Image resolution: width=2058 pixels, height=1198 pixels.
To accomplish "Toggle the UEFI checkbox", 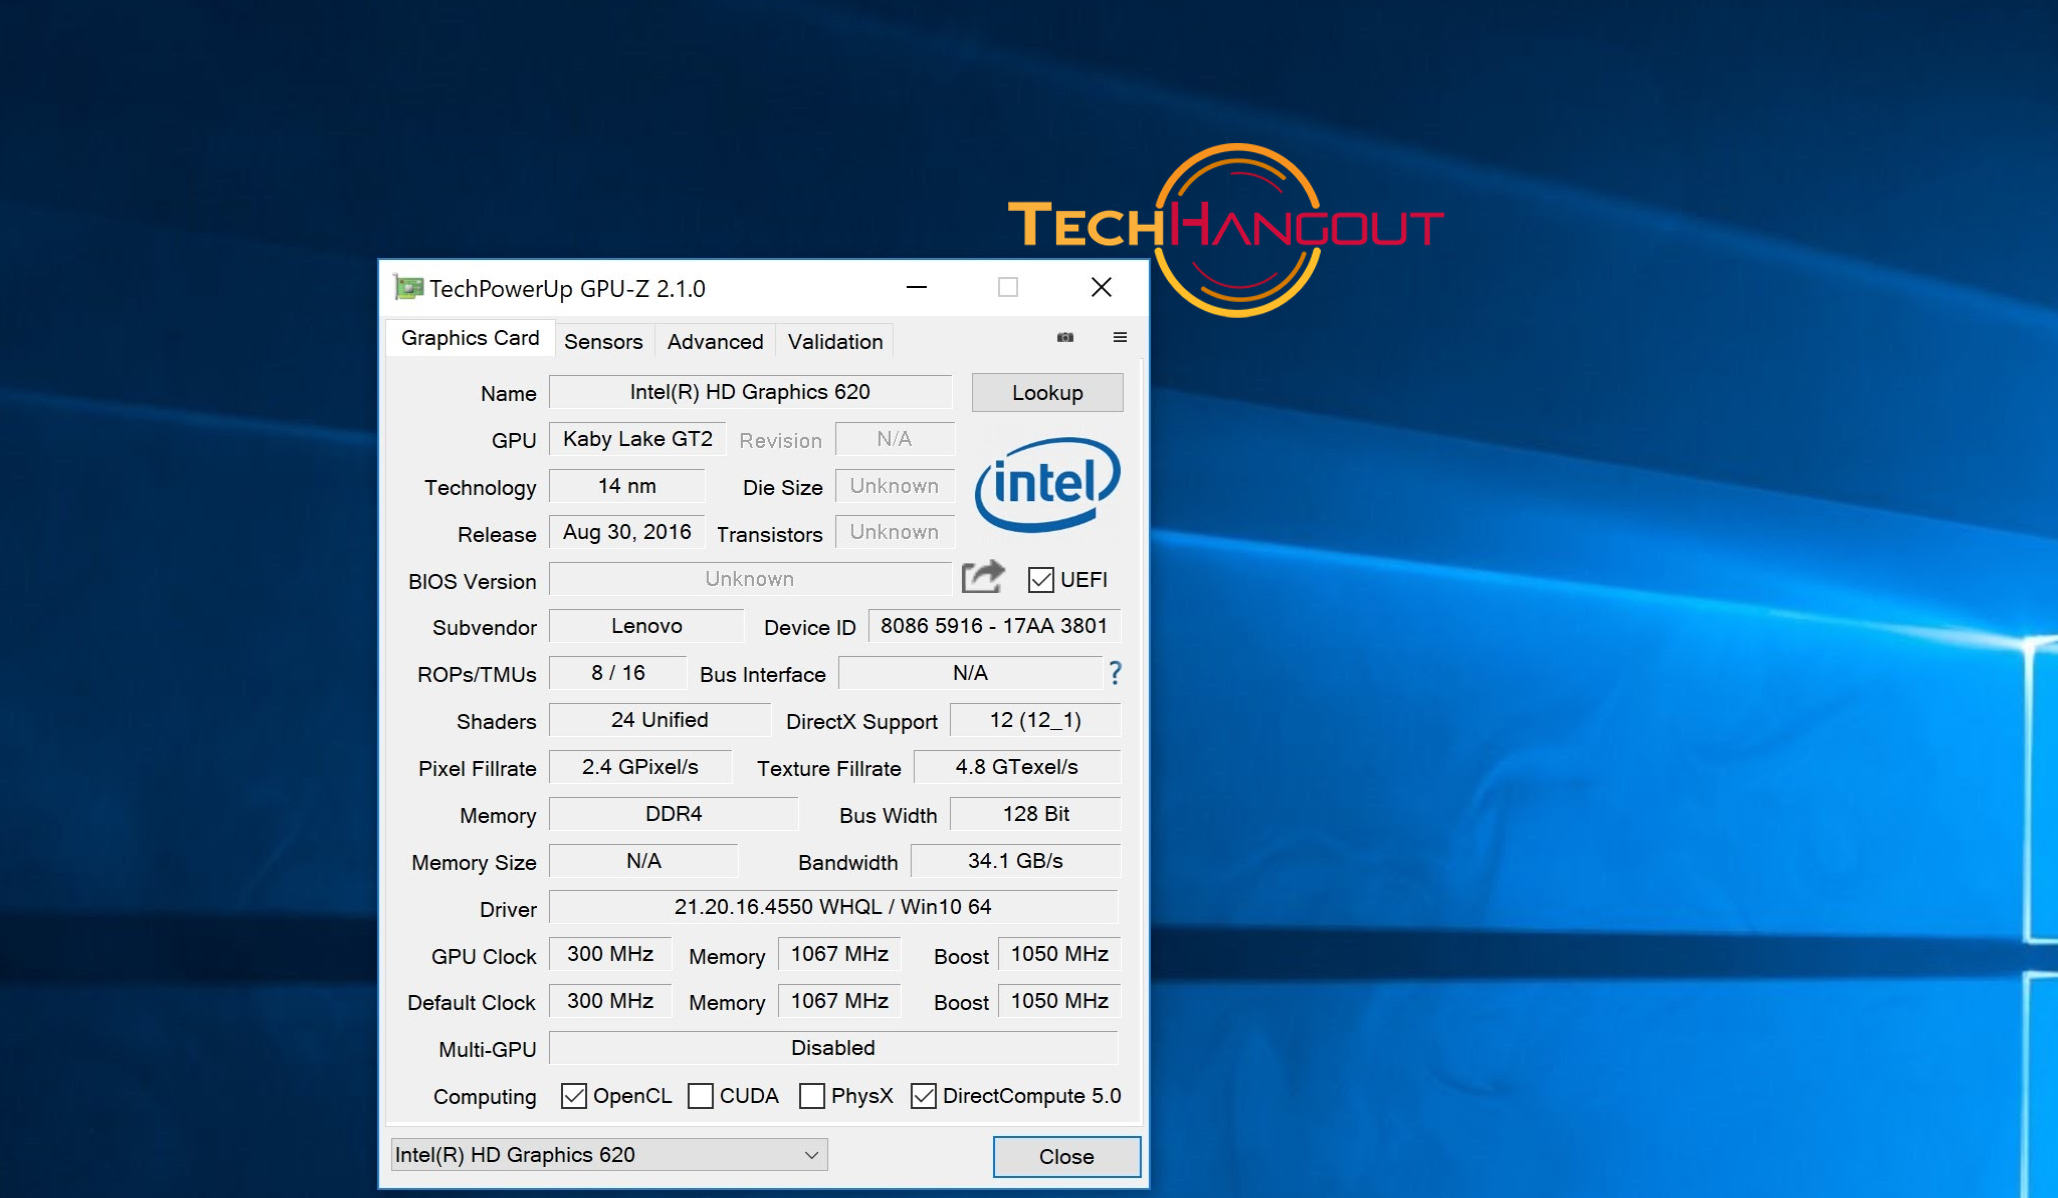I will (x=1041, y=580).
